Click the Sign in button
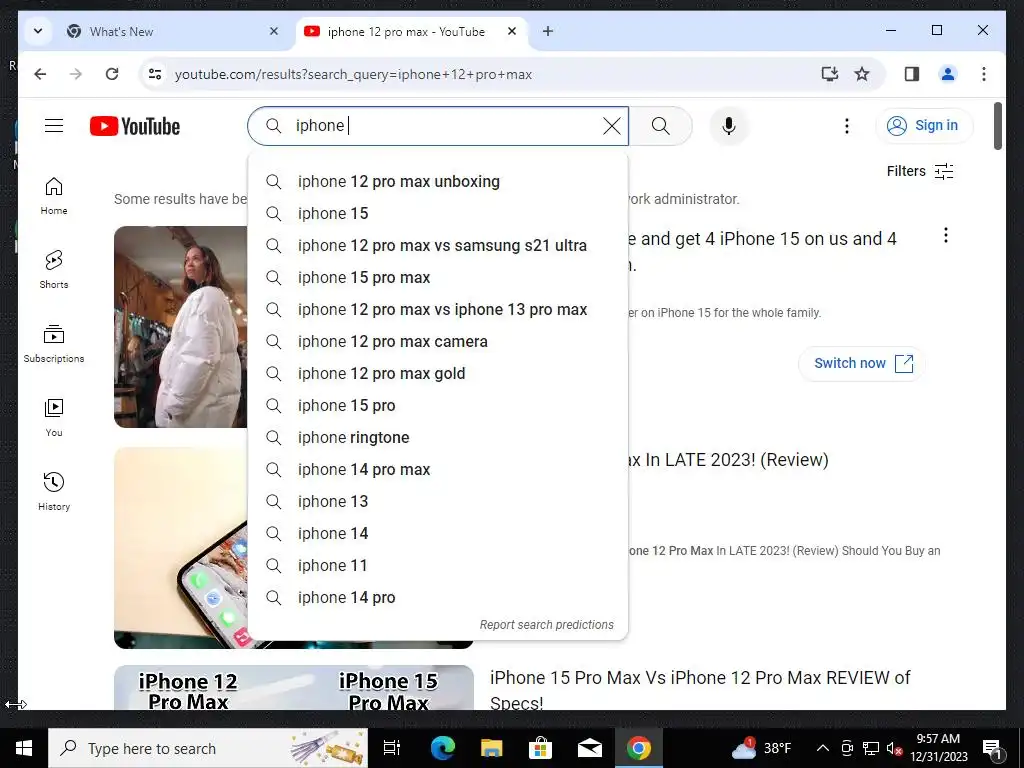Viewport: 1024px width, 768px height. pos(924,125)
